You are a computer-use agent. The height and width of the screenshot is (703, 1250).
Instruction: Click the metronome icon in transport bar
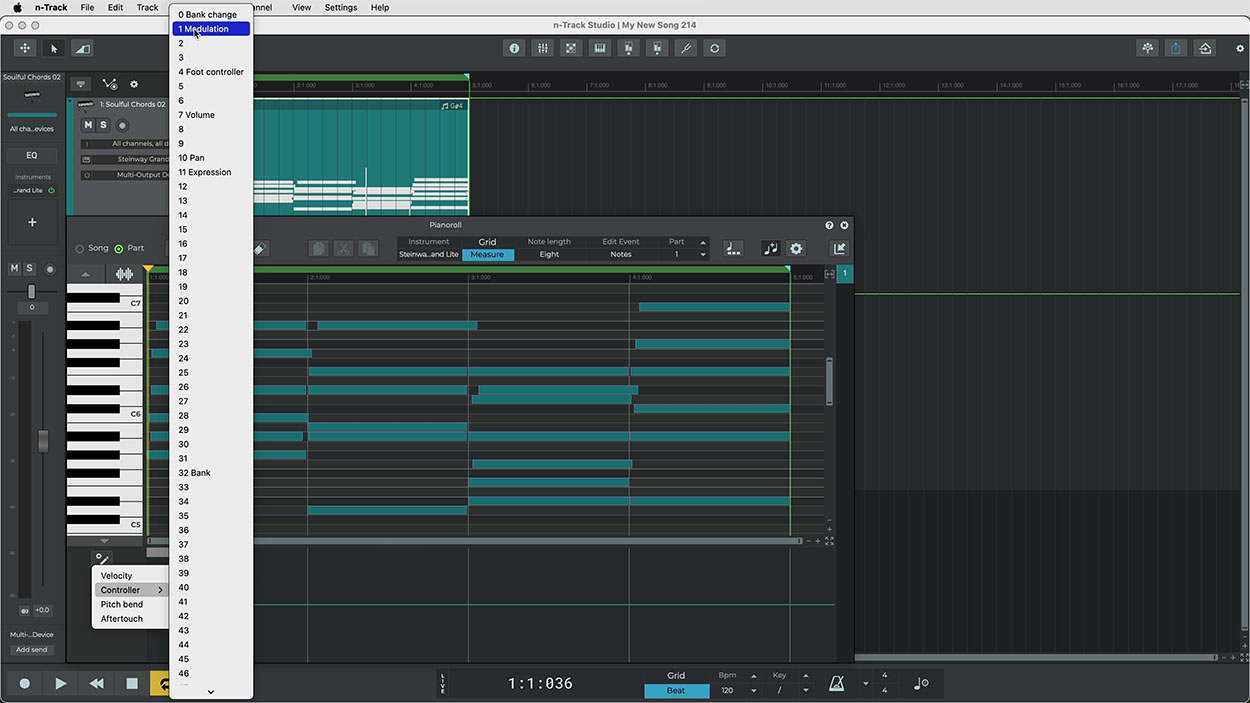click(x=835, y=683)
